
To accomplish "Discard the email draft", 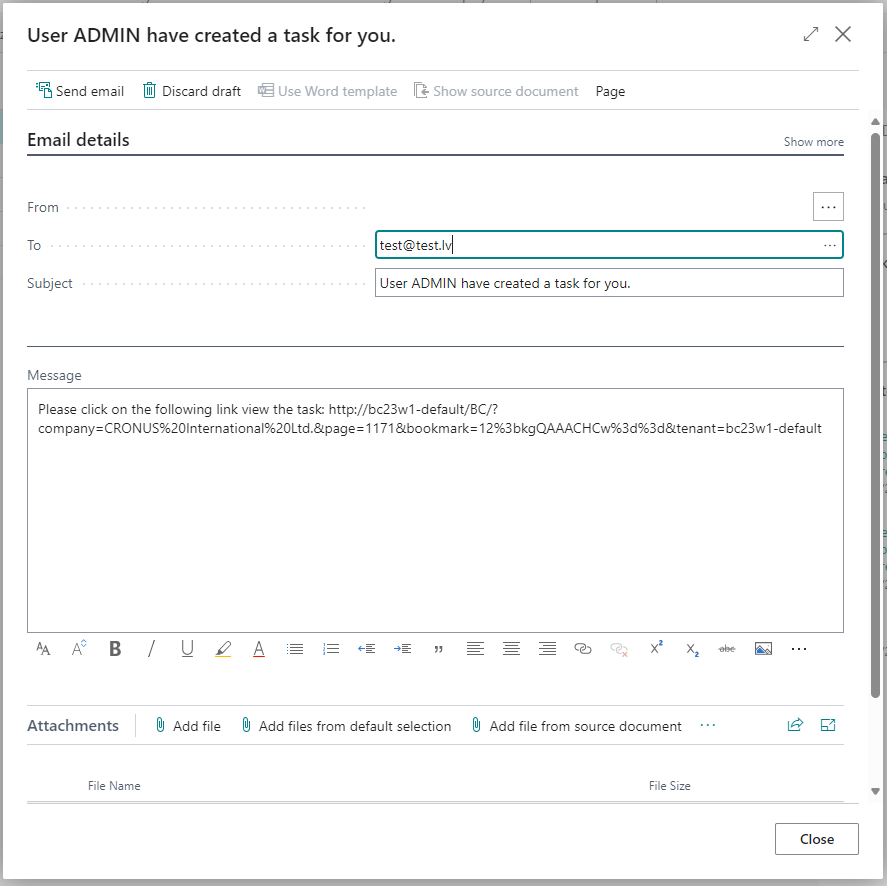I will [x=192, y=91].
